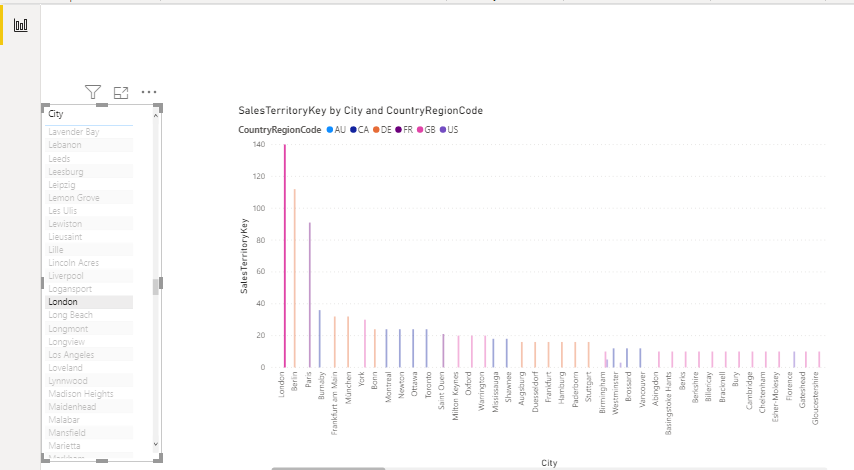Click the SalesTerritoryKey y-axis title
The image size is (854, 470).
[x=244, y=256]
